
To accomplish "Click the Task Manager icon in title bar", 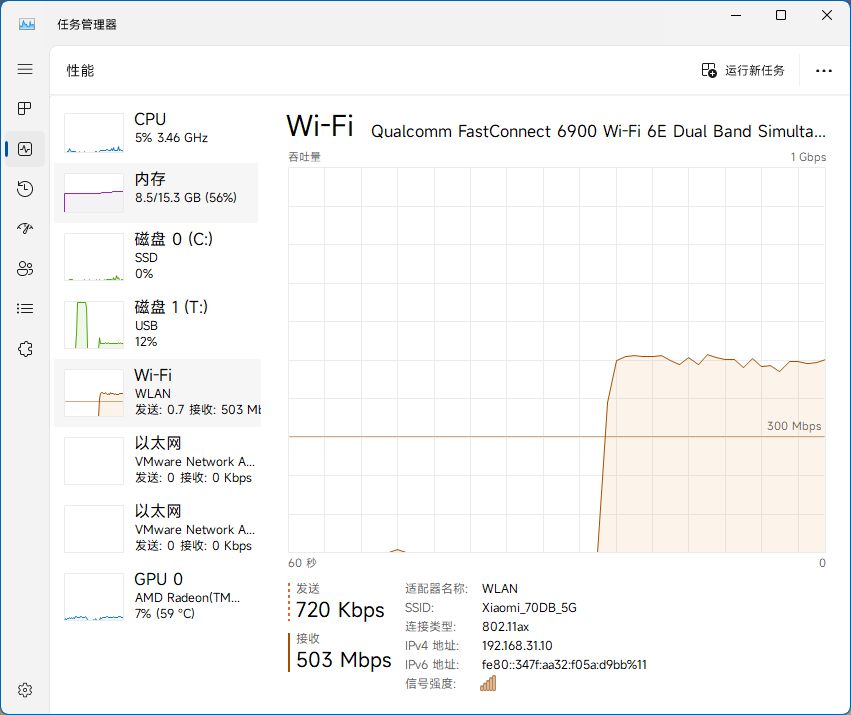I will point(25,22).
